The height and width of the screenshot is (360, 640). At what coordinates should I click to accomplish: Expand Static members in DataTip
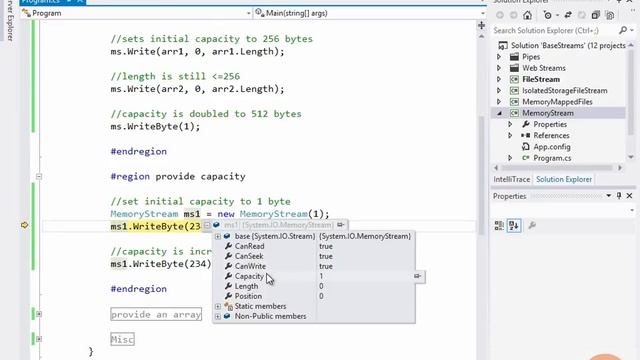[218, 306]
